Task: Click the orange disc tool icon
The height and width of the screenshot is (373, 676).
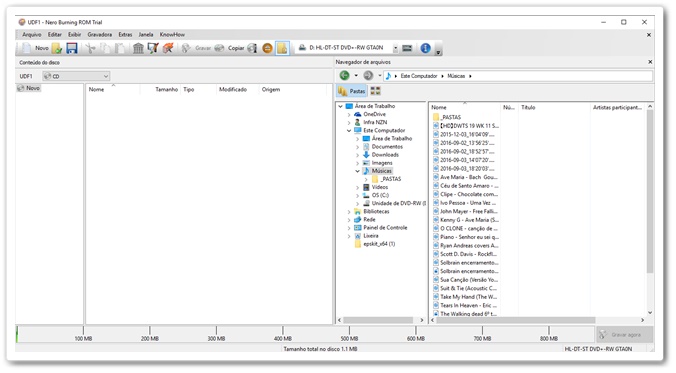Action: pyautogui.click(x=168, y=48)
